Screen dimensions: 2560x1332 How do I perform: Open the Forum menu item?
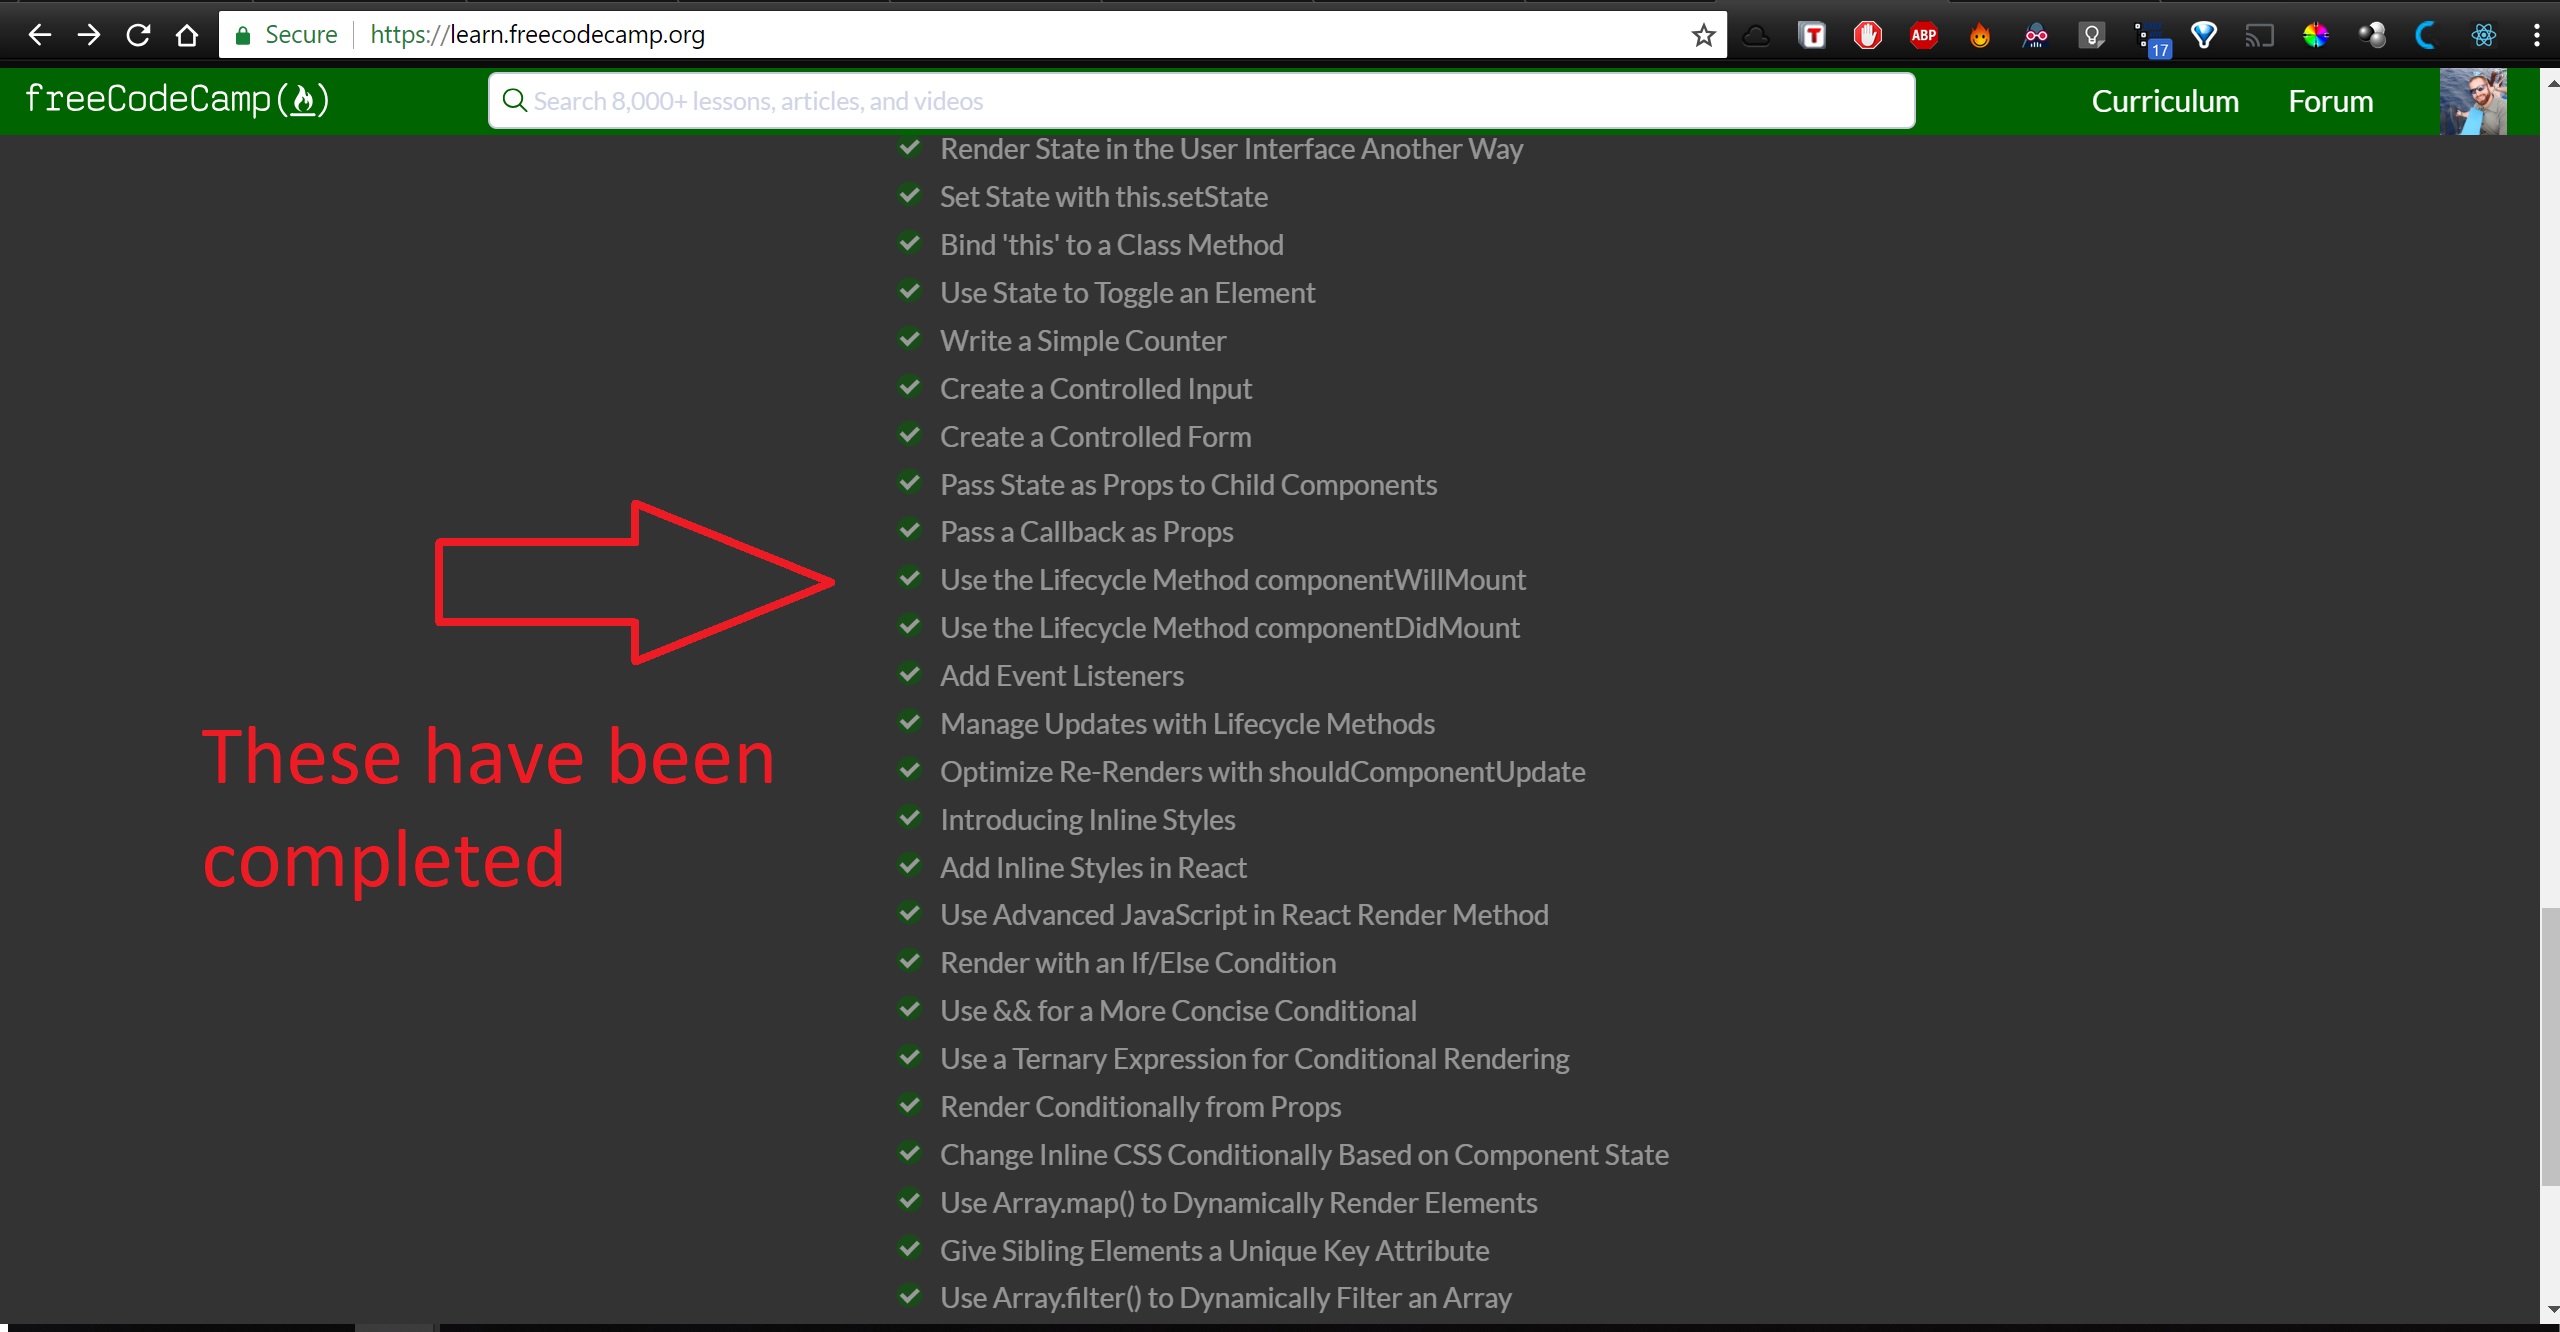tap(2330, 100)
